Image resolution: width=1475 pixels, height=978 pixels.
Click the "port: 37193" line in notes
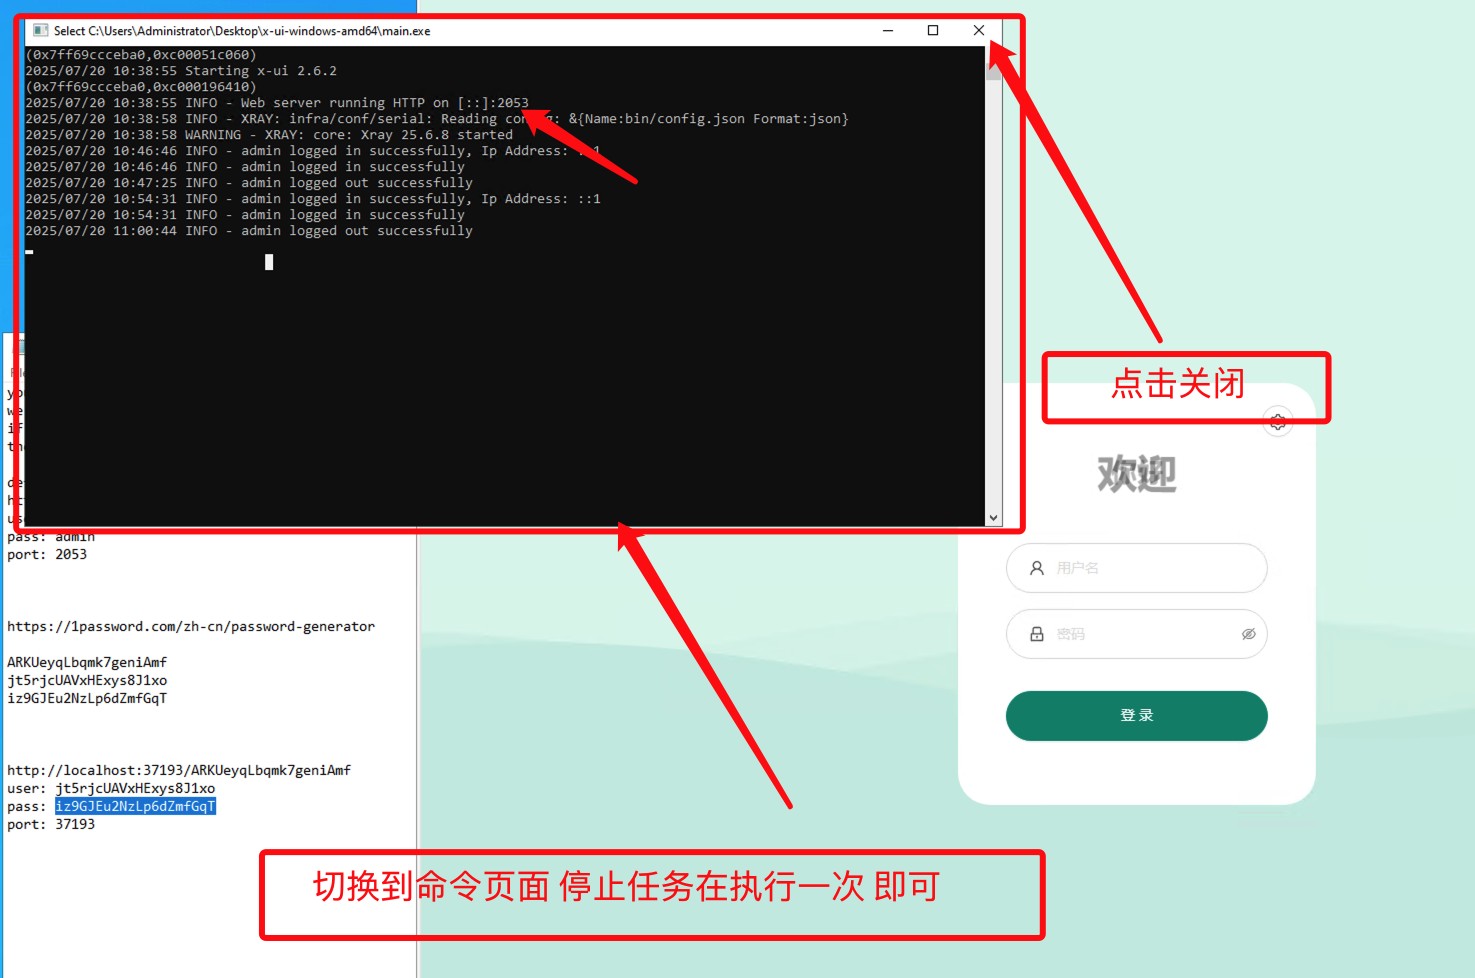coord(51,825)
